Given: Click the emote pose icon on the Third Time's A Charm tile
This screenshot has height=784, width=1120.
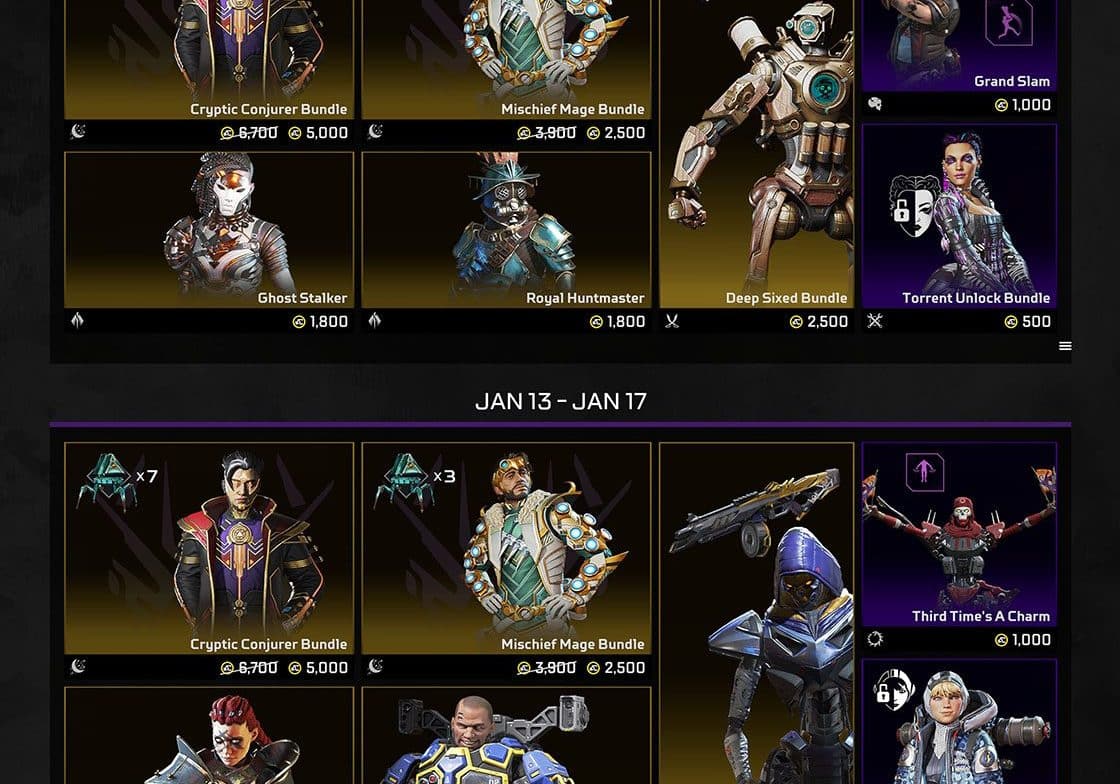Looking at the screenshot, I should pyautogui.click(x=924, y=472).
